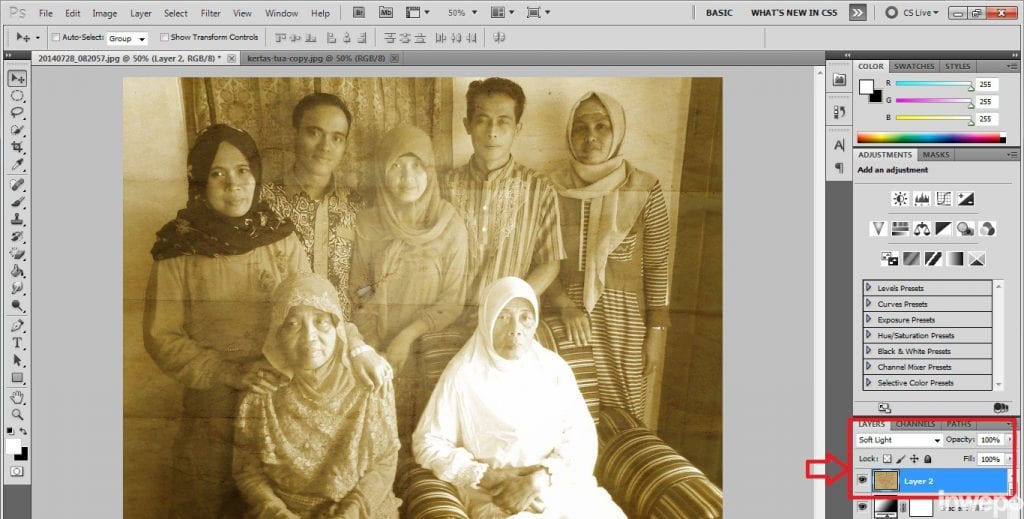The image size is (1024, 519).
Task: Check Show Transform Controls
Action: coord(163,37)
